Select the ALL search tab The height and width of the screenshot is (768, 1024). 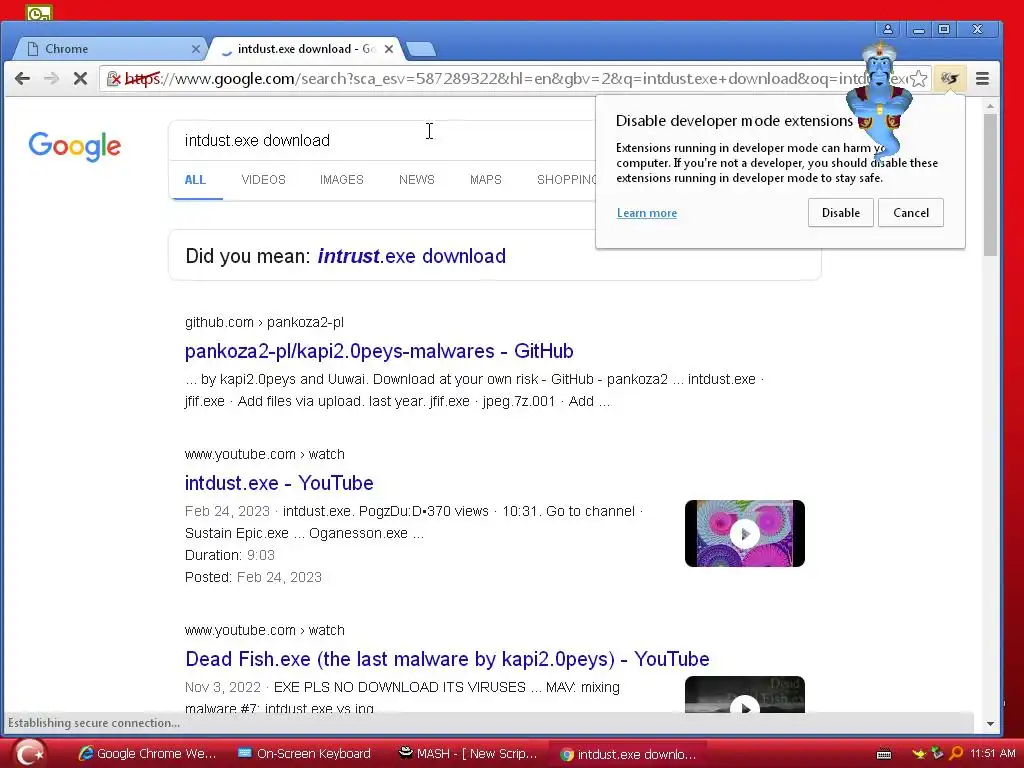[x=195, y=180]
